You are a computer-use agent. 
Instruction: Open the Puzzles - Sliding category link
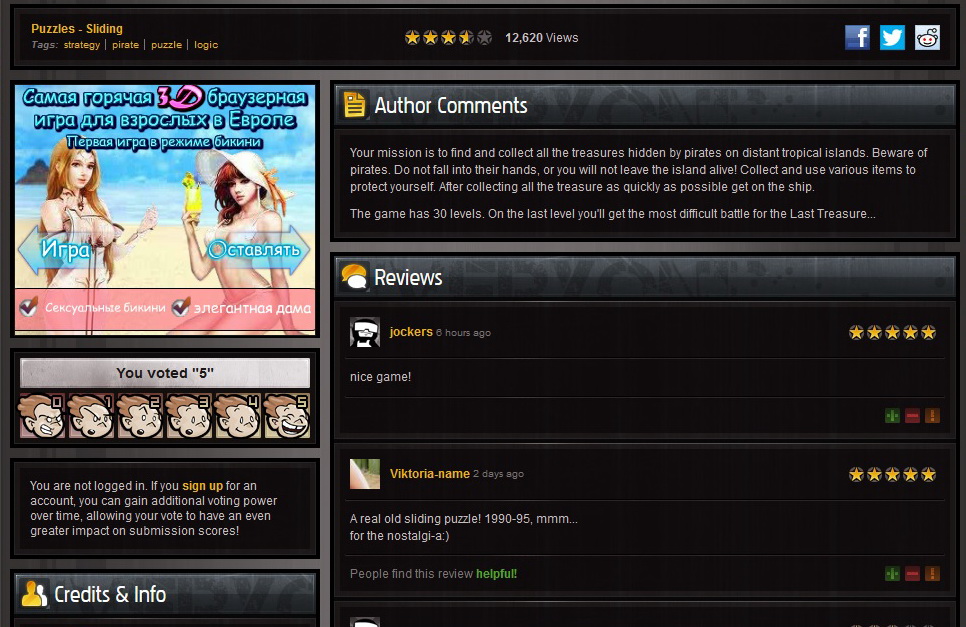click(77, 28)
